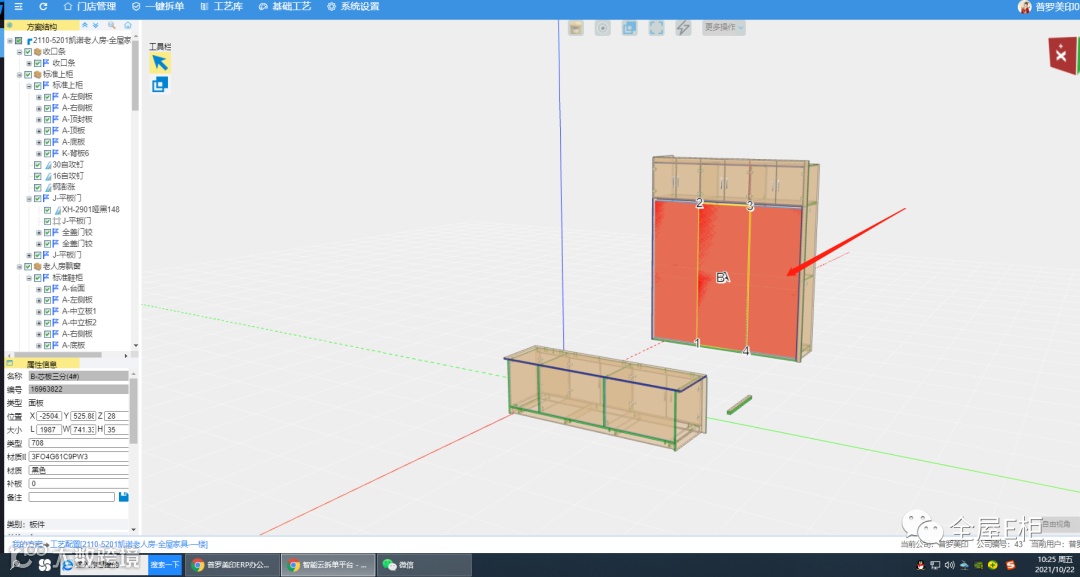Toggle checkbox for 16自攻钉

click(38, 176)
